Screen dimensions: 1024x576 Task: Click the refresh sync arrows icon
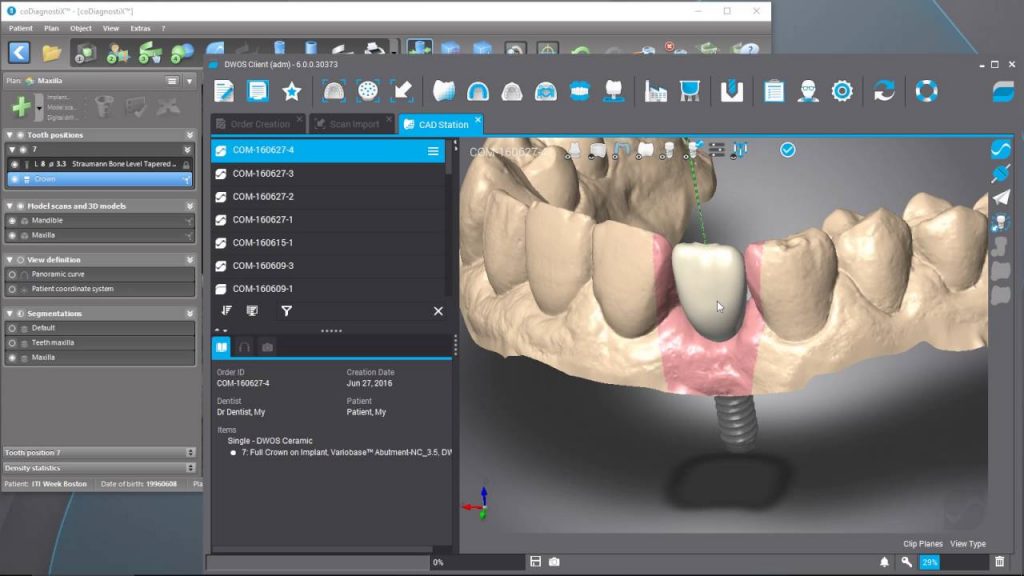pos(884,91)
